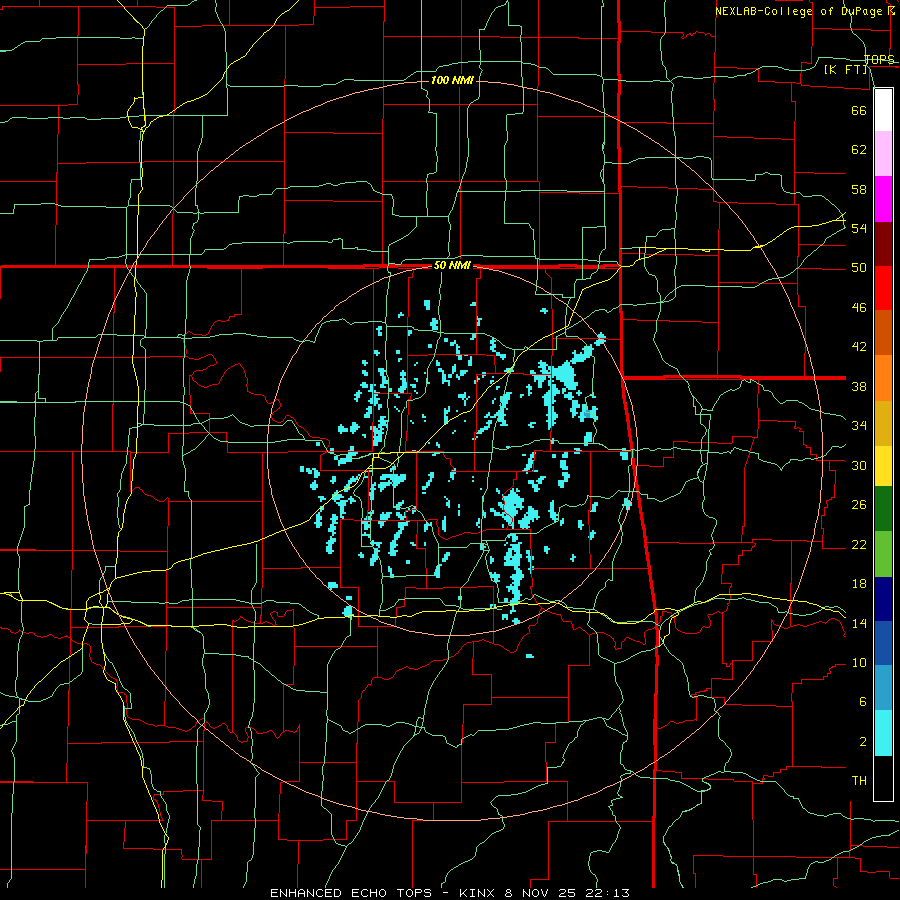The width and height of the screenshot is (900, 900).
Task: Click the "62" legend value
Action: 859,150
